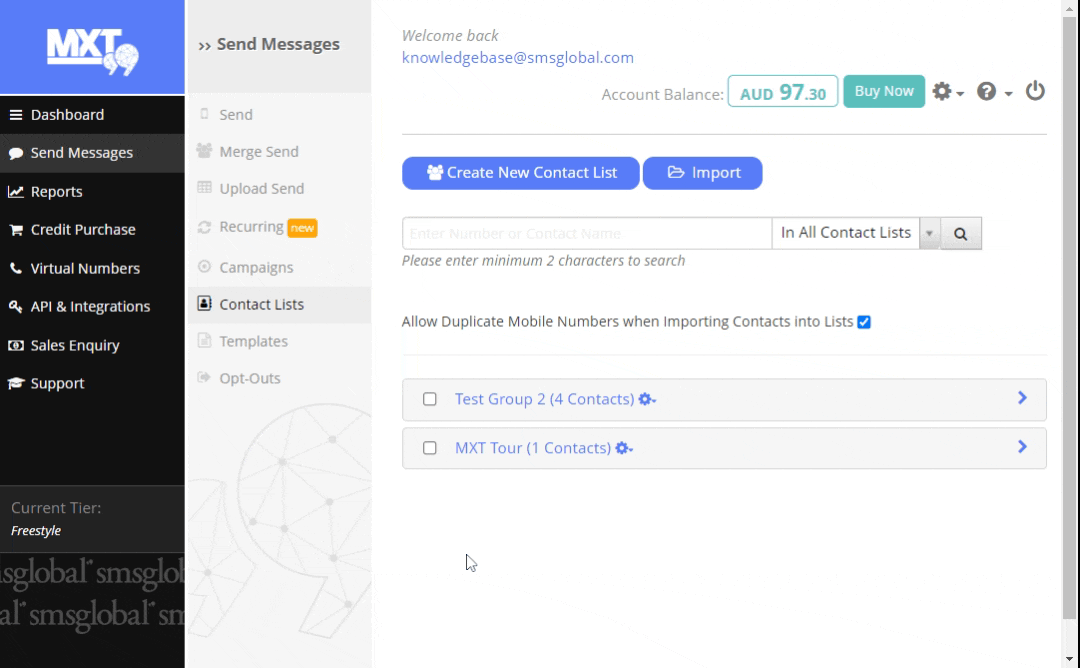Tick the MXT Tour list checkbox
Viewport: 1080px width, 668px height.
pyautogui.click(x=430, y=448)
